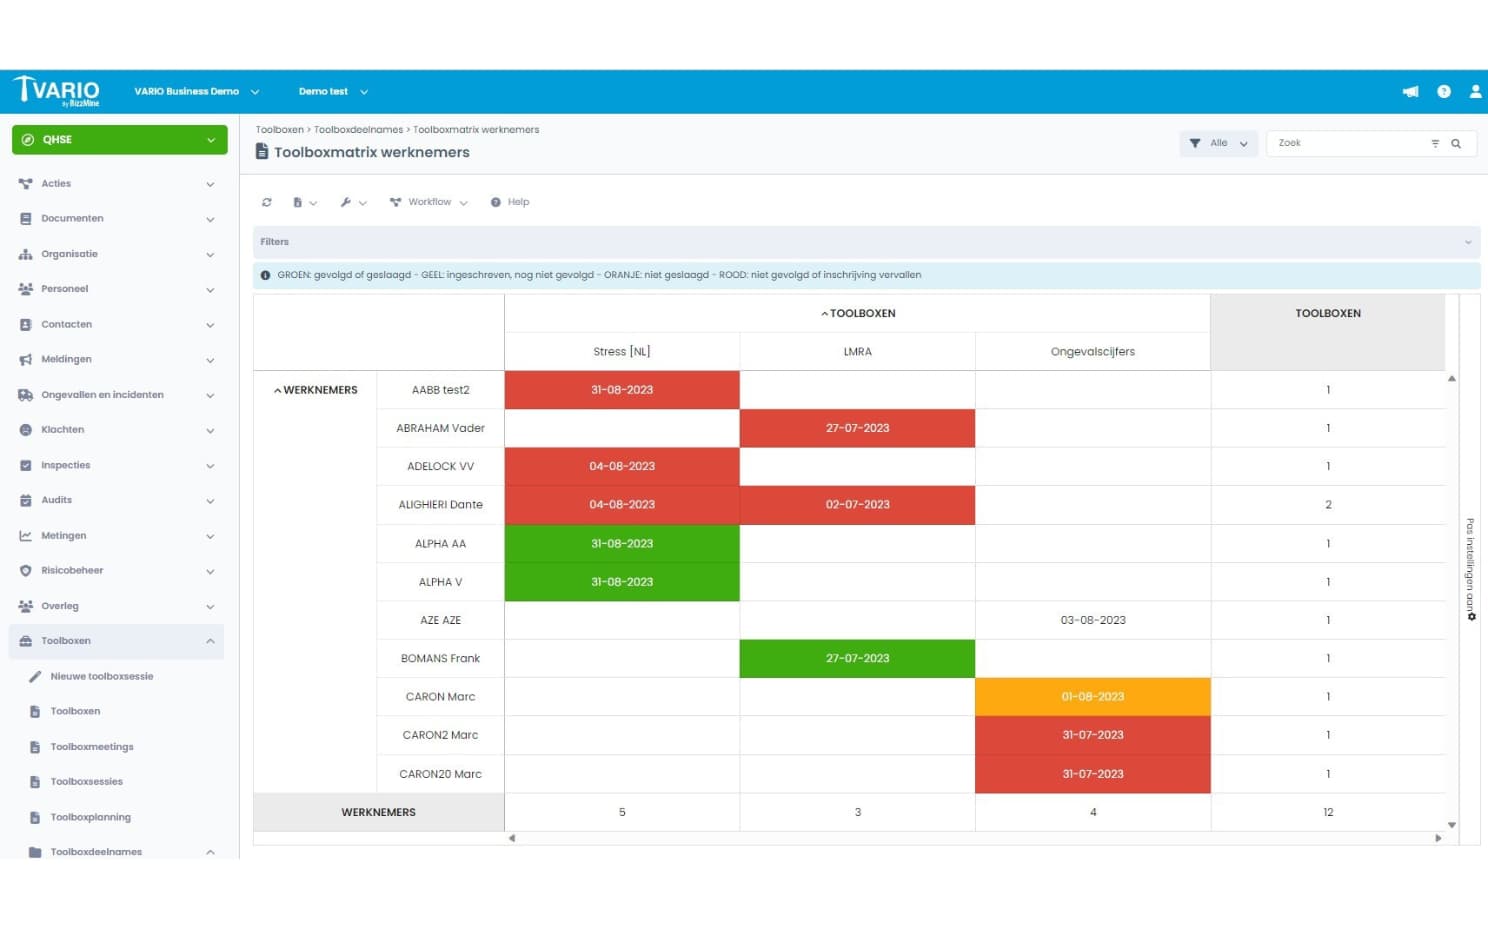Open the wrench tools dropdown
Screen dimensions: 1488x928
[353, 202]
